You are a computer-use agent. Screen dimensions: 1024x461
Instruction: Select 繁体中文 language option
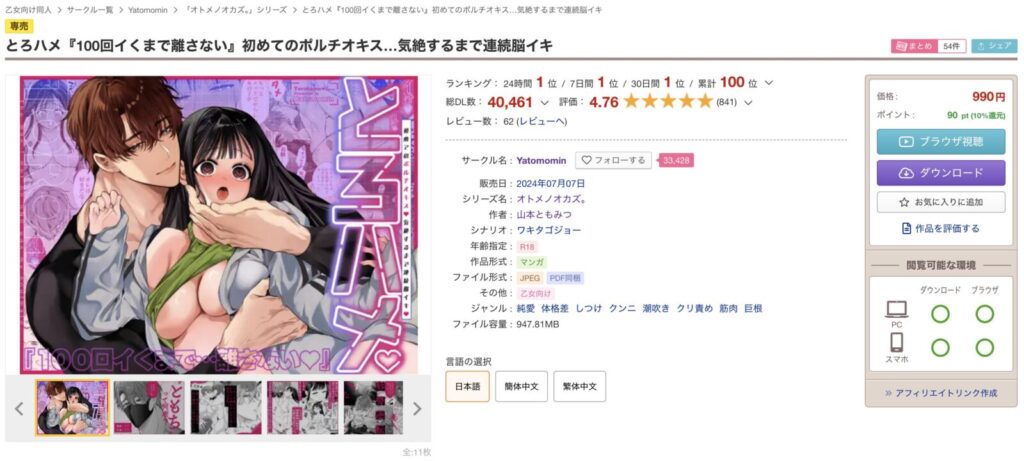(x=579, y=386)
